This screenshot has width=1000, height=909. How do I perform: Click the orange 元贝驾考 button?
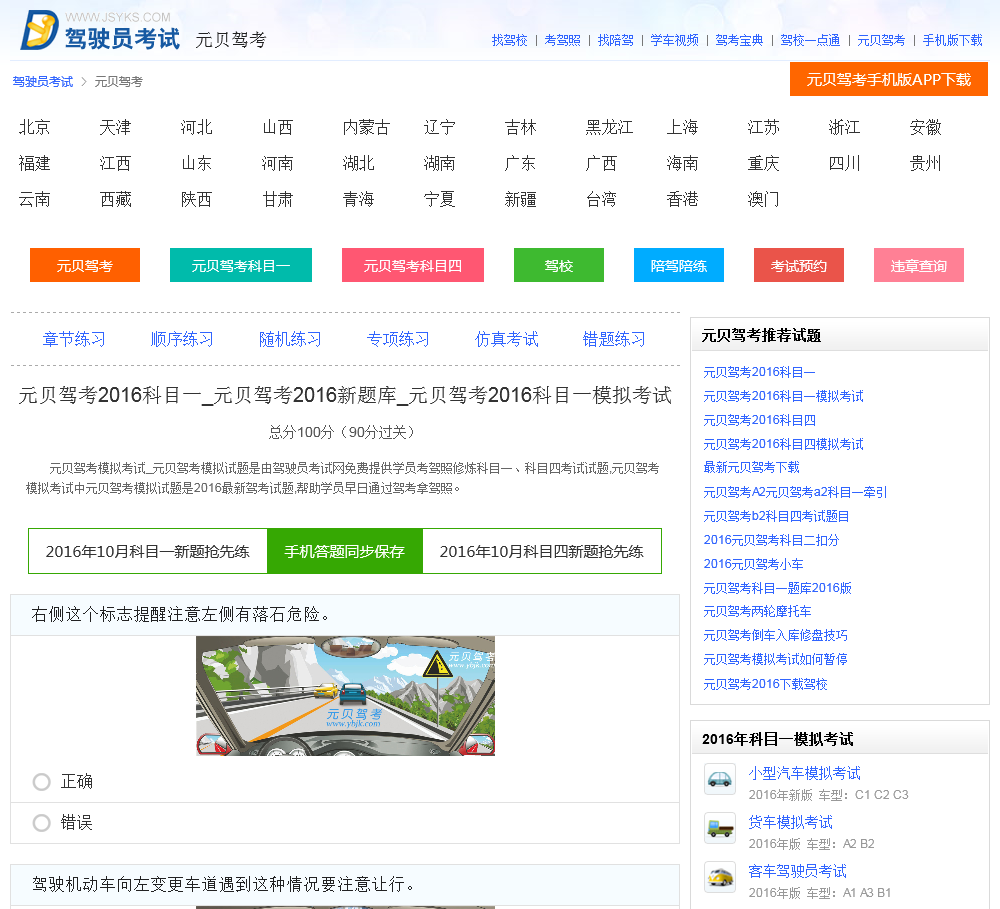[85, 265]
